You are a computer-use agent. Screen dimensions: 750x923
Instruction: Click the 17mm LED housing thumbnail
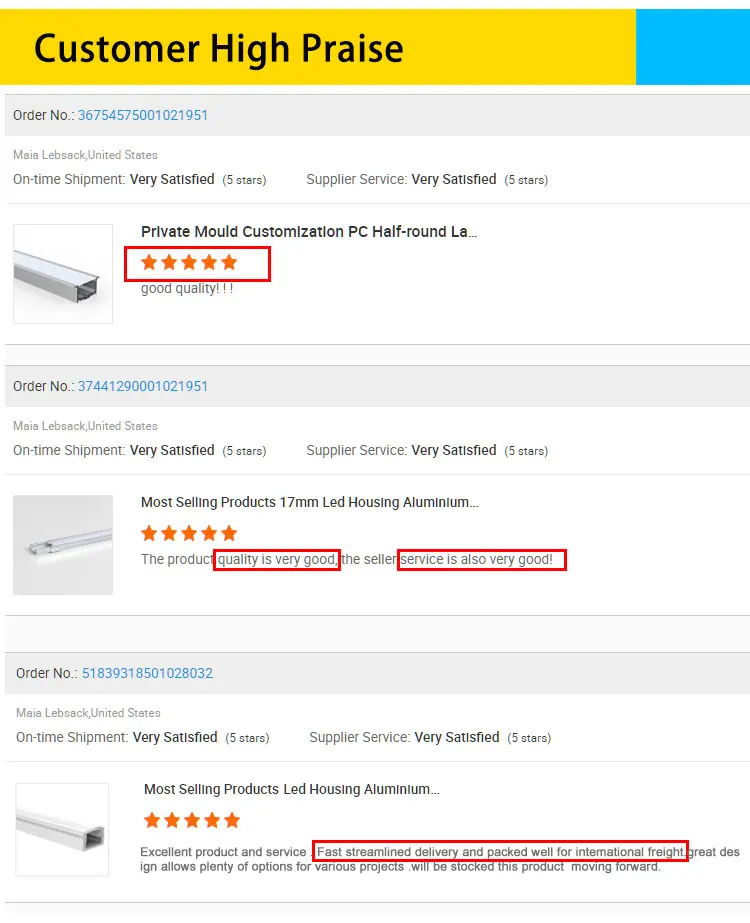(x=63, y=545)
